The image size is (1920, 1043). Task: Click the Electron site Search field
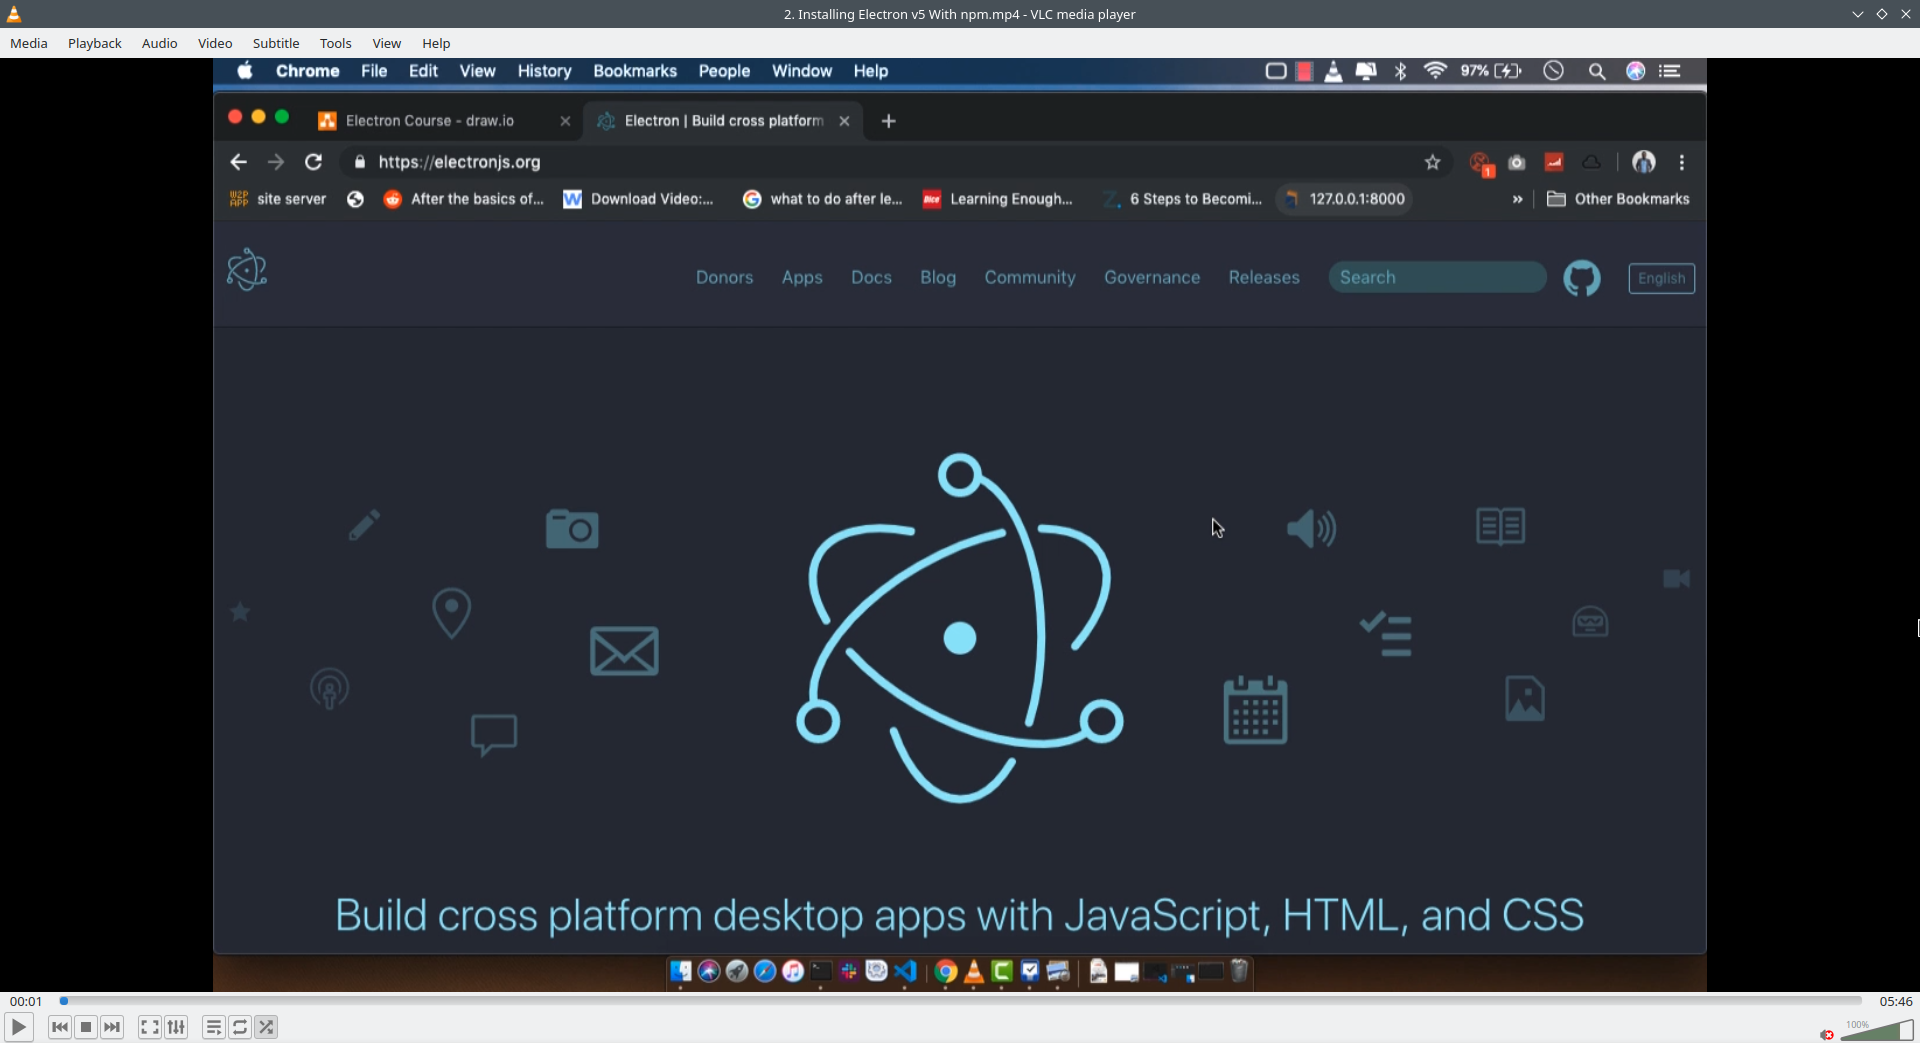[x=1437, y=277]
